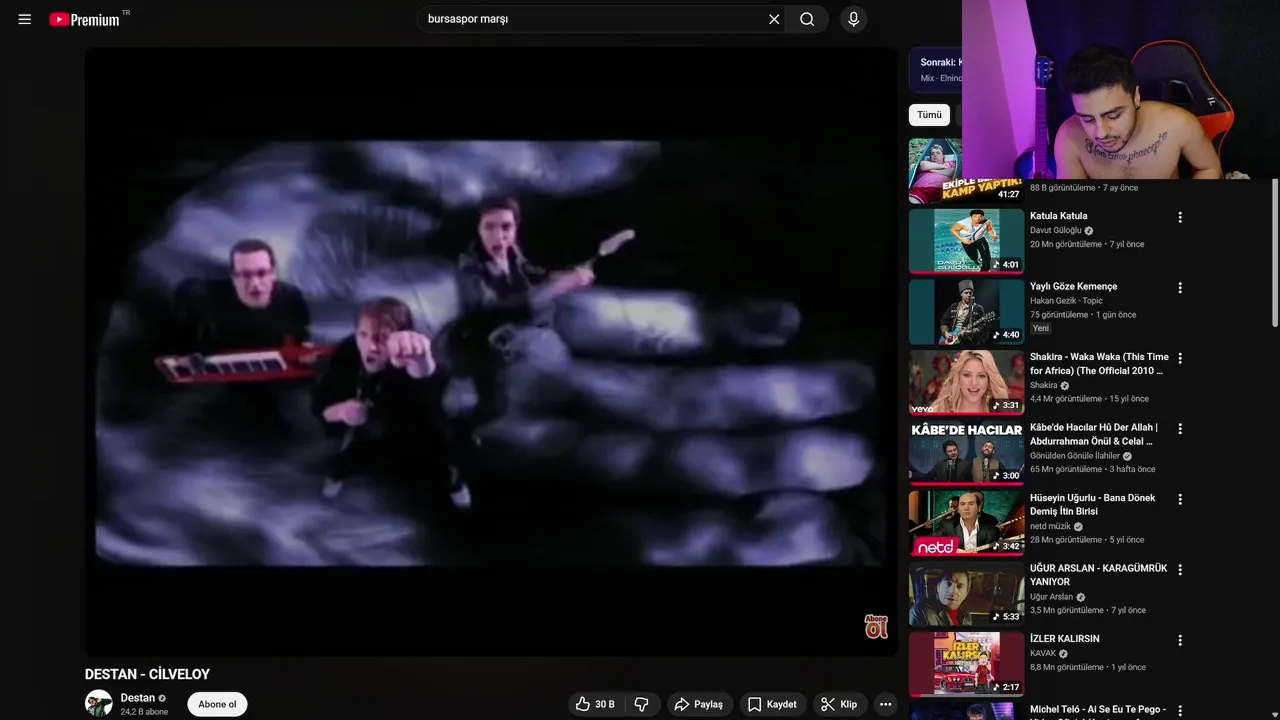The image size is (1280, 720).
Task: Start voice search with microphone
Action: [853, 19]
